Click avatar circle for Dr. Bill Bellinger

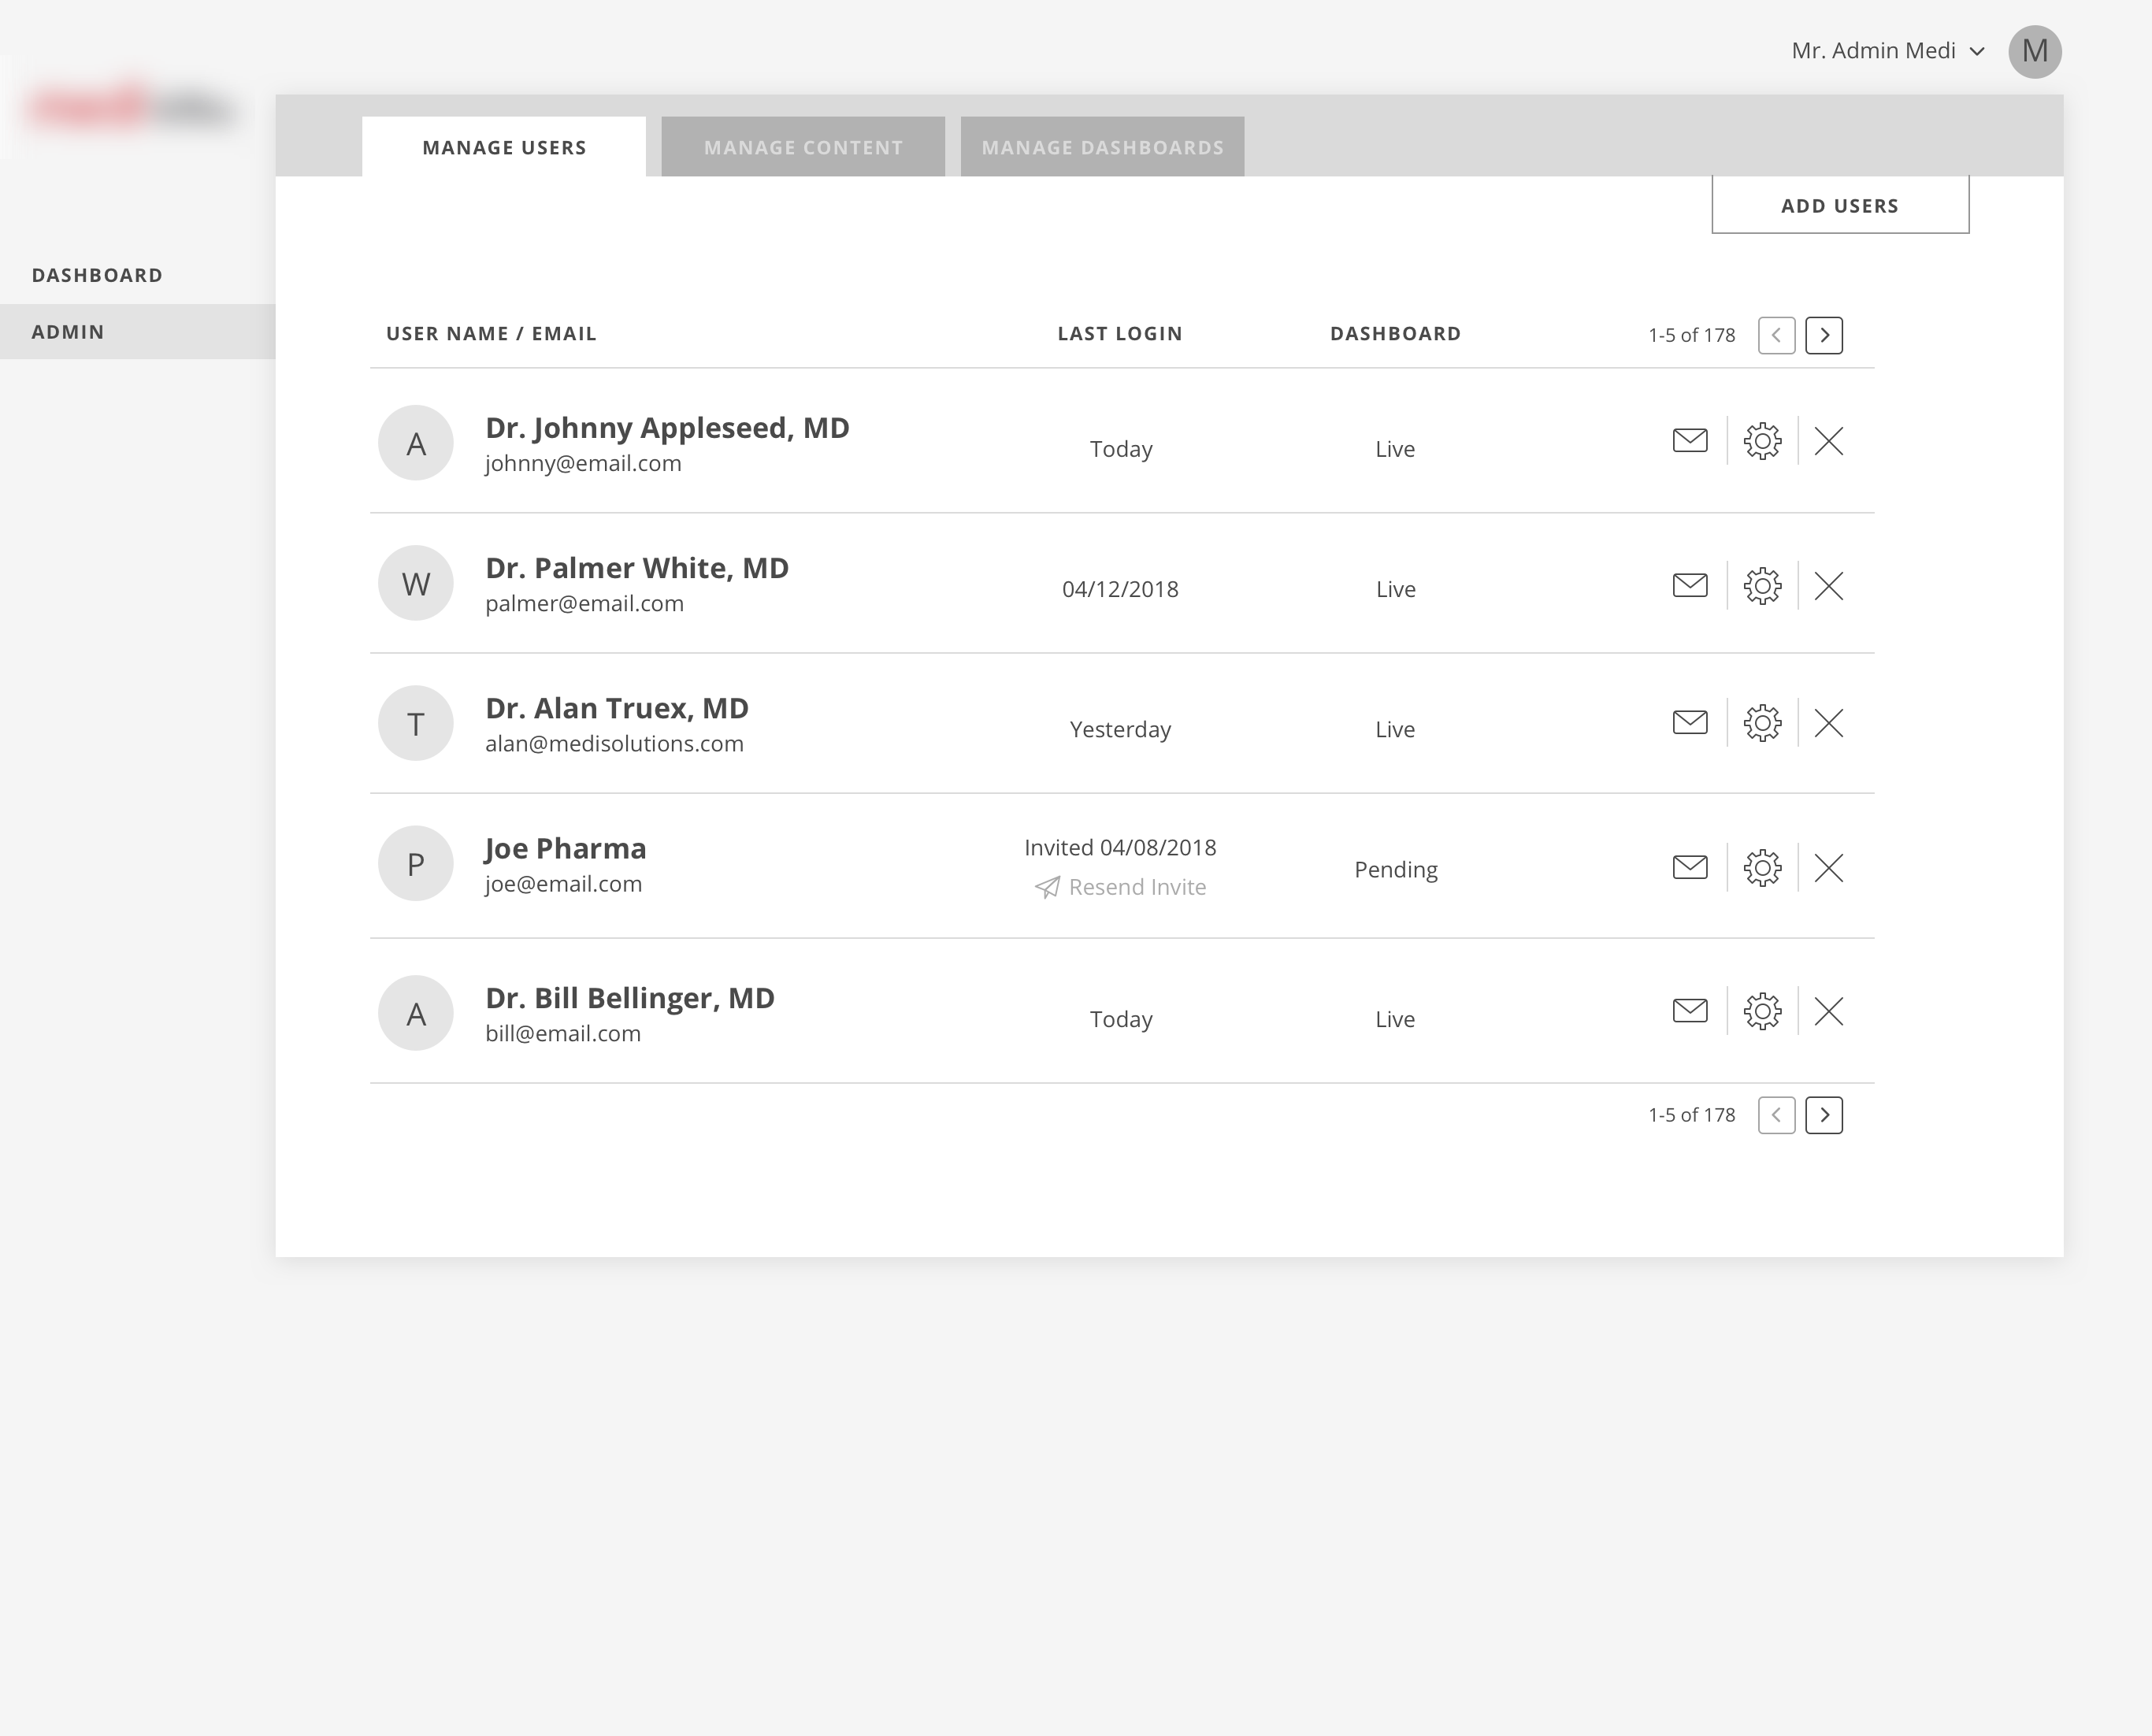416,1013
